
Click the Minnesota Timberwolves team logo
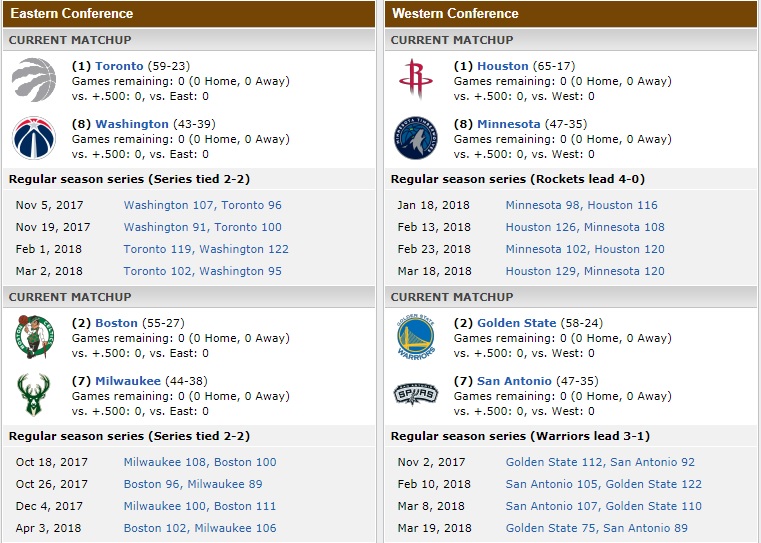(416, 138)
